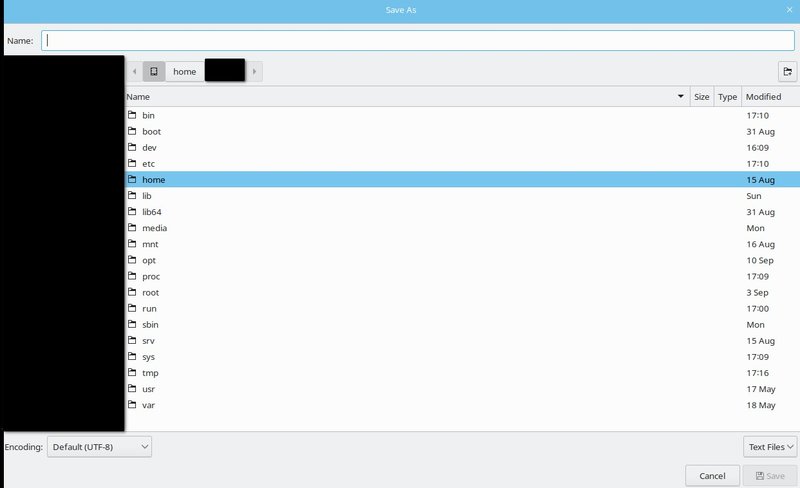Click the folder icon next to sys

[x=132, y=356]
